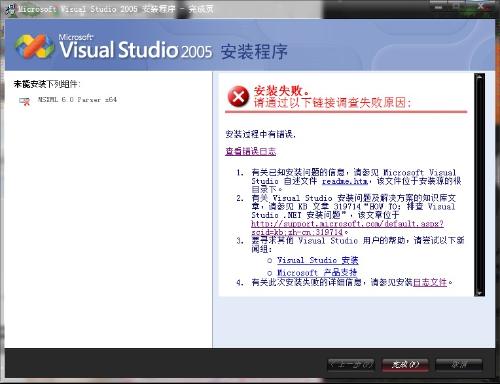Click the red error X icon
The width and height of the screenshot is (500, 384).
238,97
